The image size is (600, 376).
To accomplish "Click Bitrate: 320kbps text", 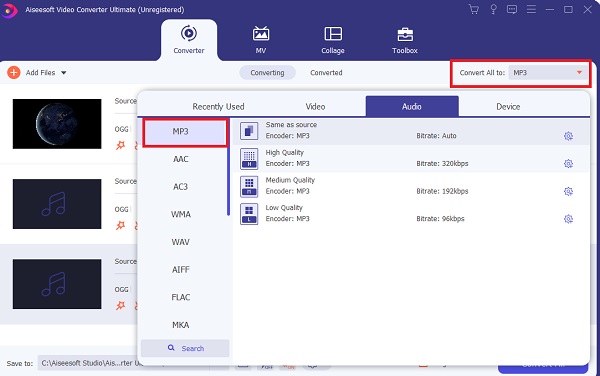I will click(442, 163).
